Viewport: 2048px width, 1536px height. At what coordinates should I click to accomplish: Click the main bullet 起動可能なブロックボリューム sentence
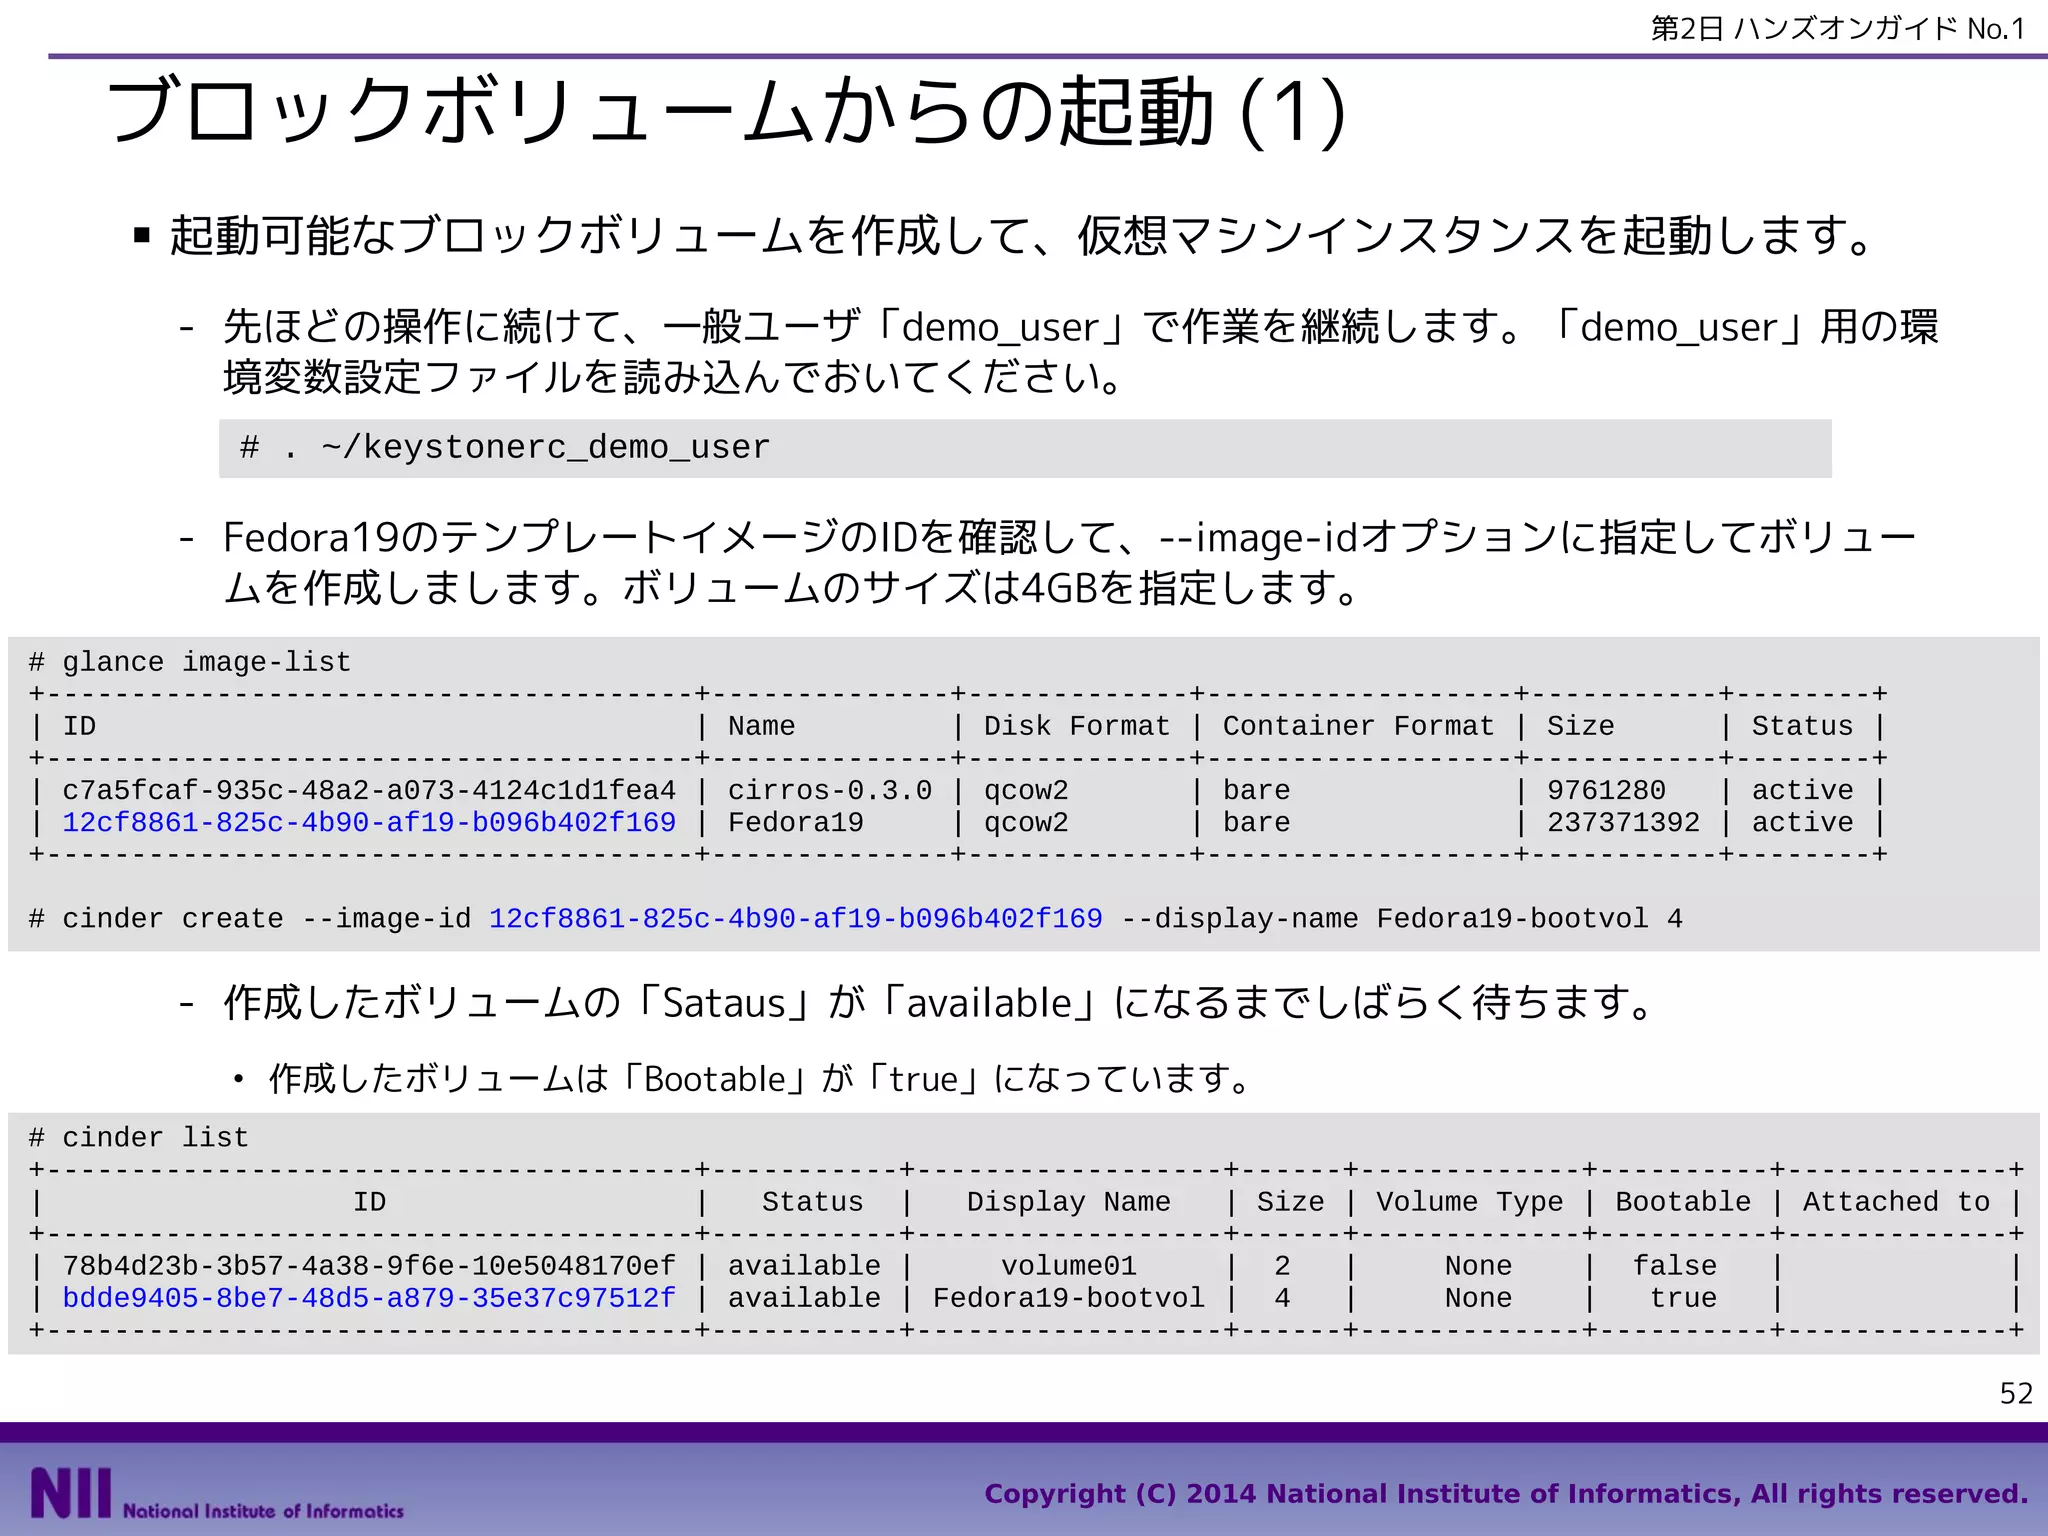point(1022,236)
